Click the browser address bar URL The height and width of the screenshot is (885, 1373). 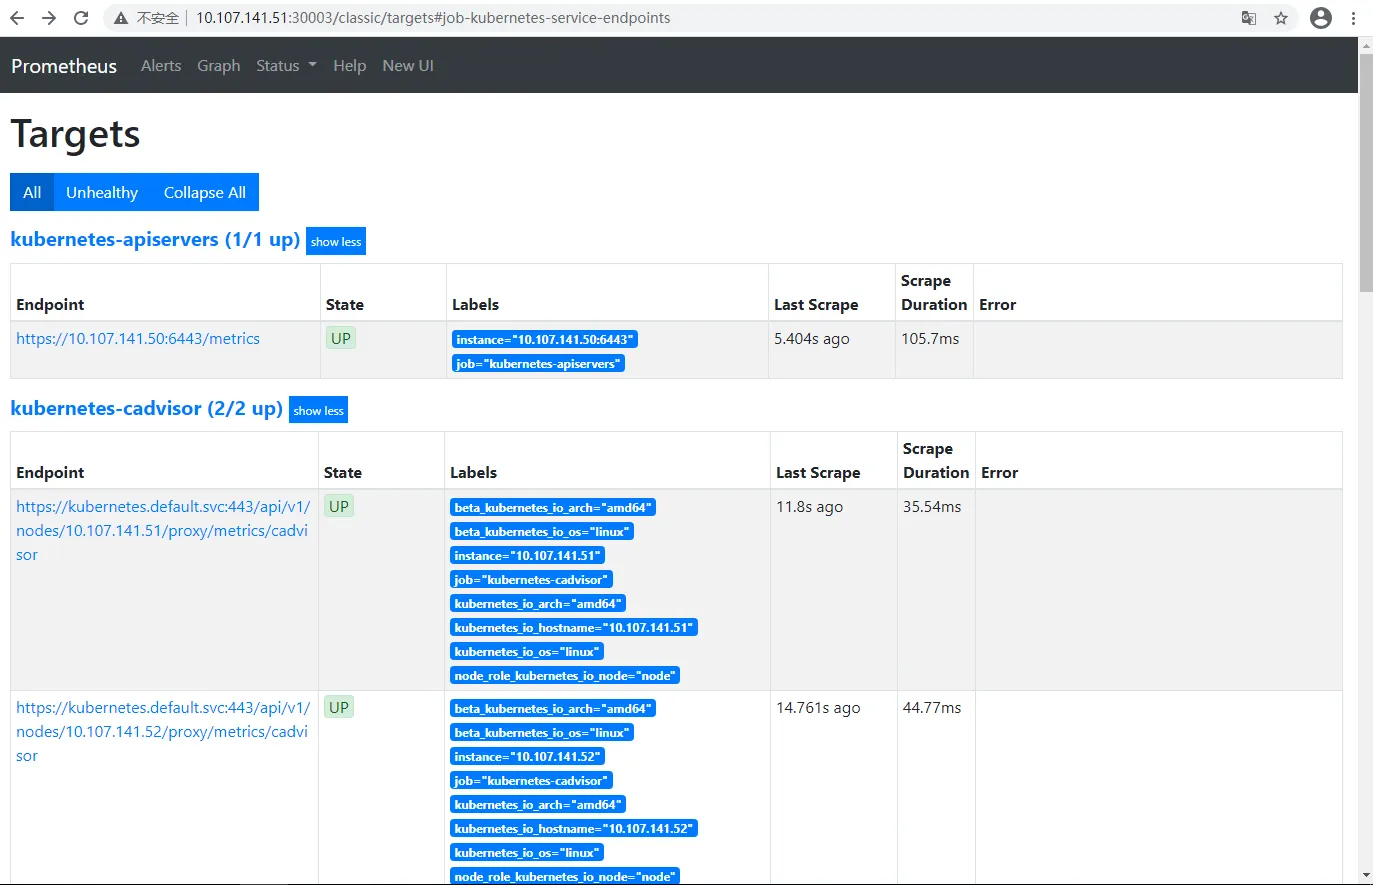point(433,18)
